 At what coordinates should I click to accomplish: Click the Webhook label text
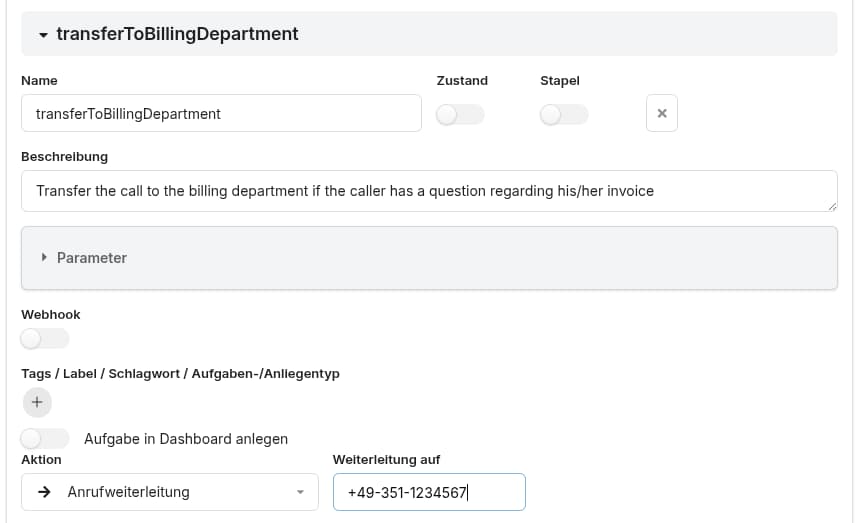(50, 314)
